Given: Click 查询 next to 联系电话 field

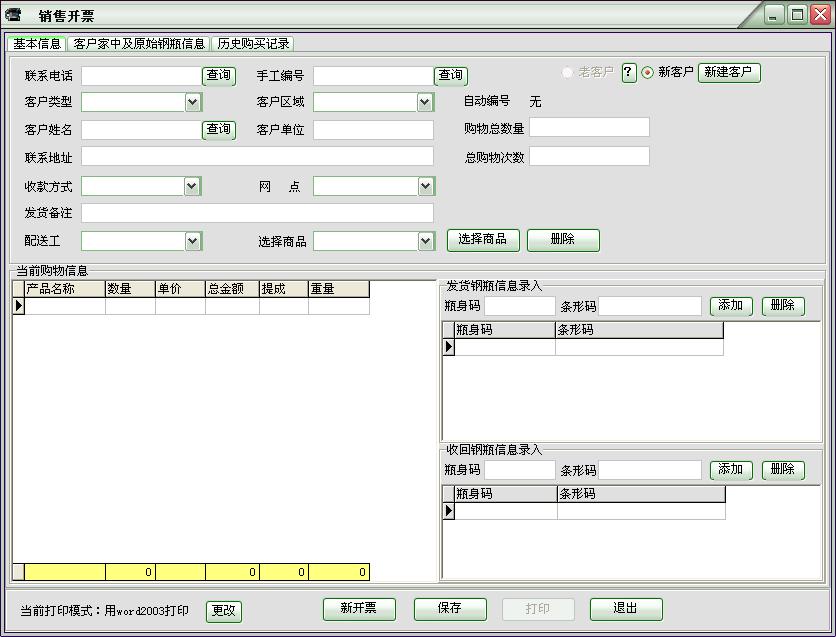Looking at the screenshot, I should tap(219, 76).
